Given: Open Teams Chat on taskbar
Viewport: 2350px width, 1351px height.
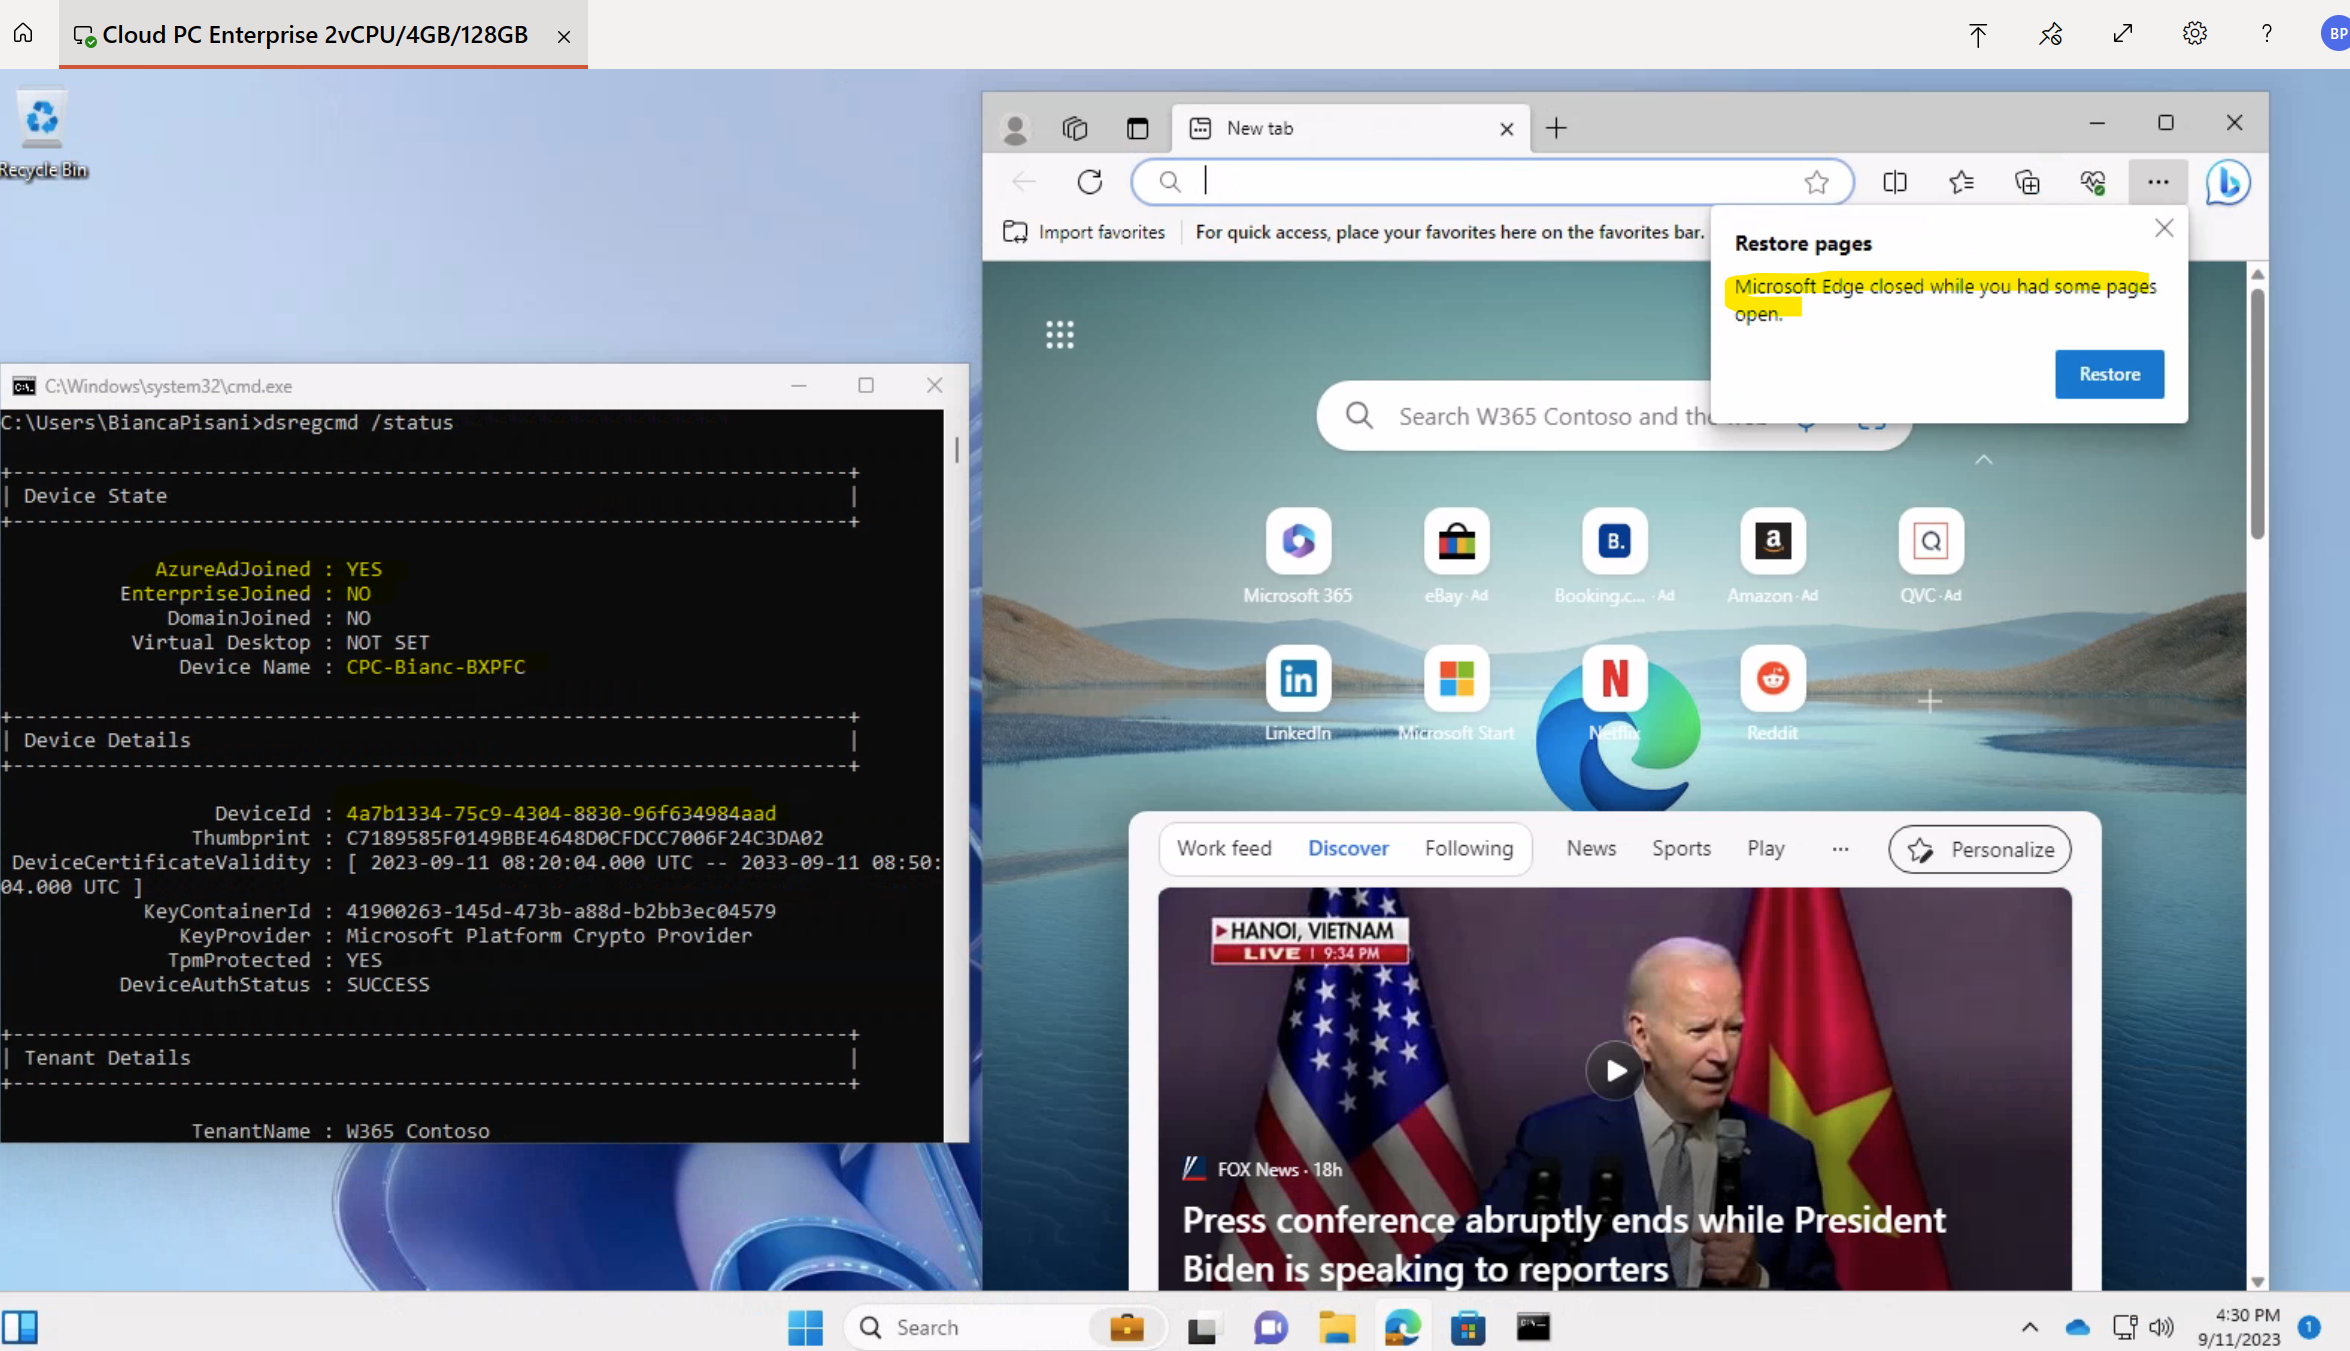Looking at the screenshot, I should point(1270,1327).
